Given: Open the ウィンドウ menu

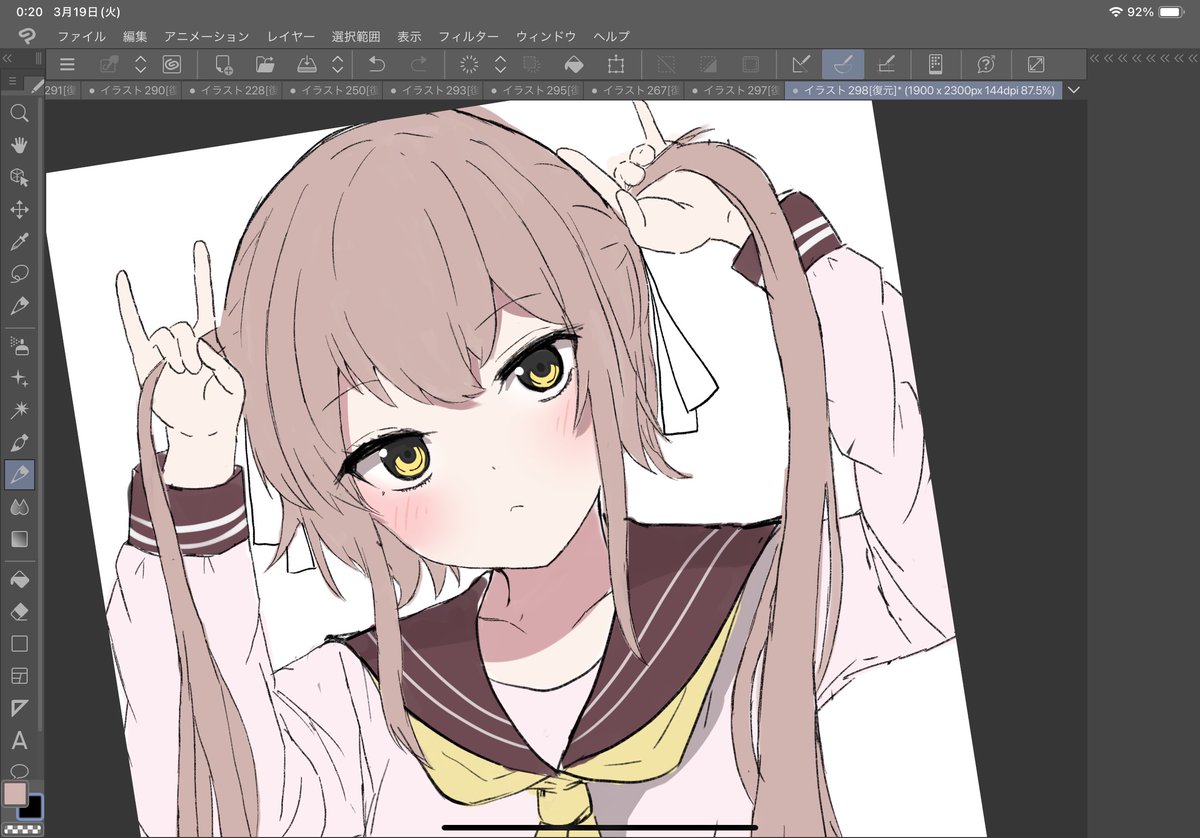Looking at the screenshot, I should 546,36.
